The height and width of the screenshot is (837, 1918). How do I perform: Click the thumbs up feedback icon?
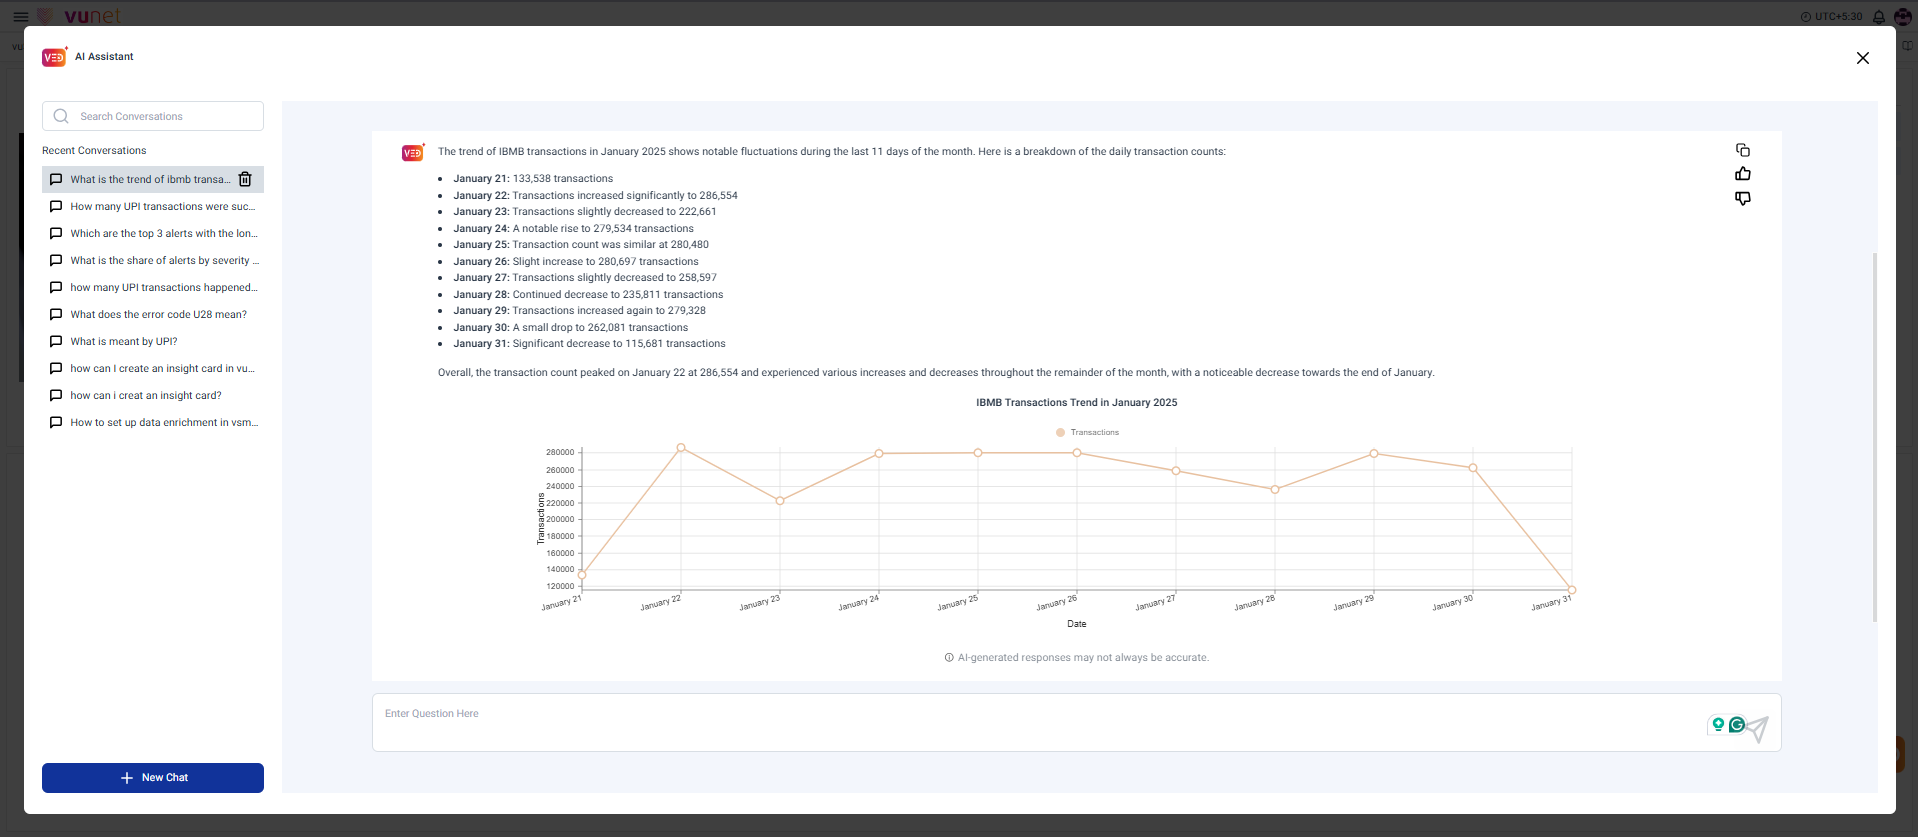coord(1743,174)
